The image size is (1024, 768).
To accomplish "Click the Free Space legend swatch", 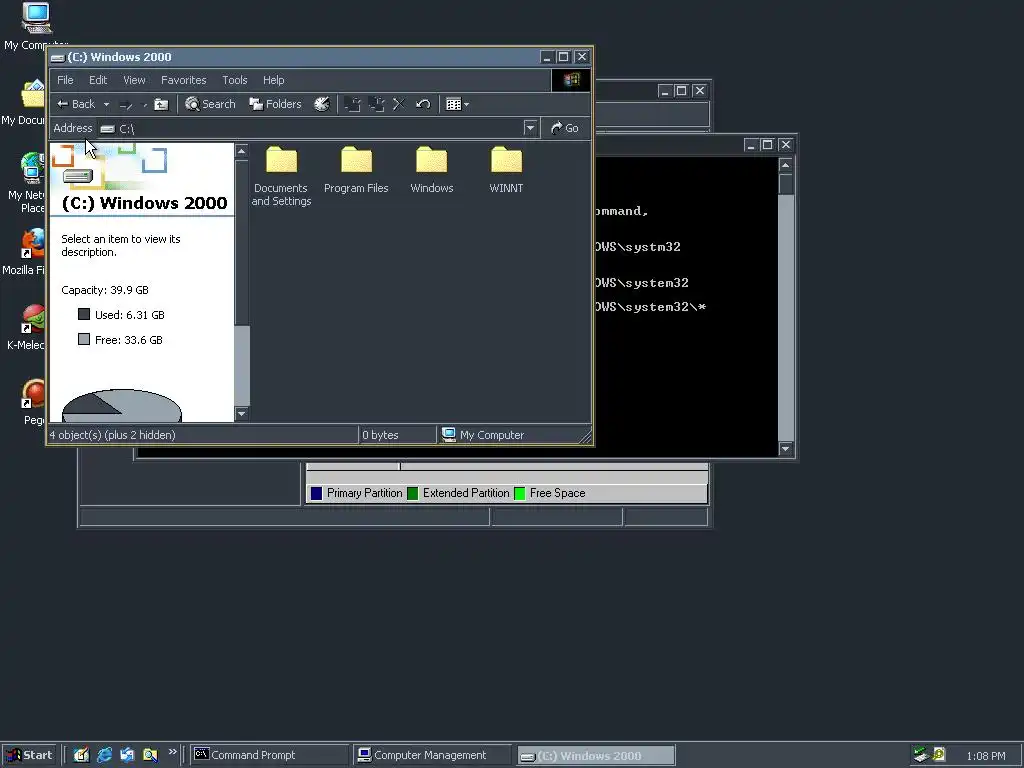I will [x=520, y=493].
